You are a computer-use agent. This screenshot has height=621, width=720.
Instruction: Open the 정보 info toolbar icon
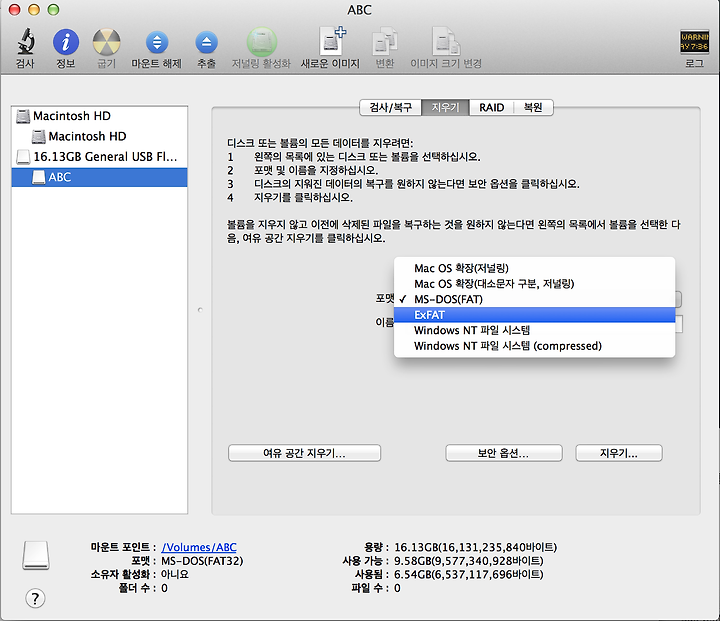(66, 42)
